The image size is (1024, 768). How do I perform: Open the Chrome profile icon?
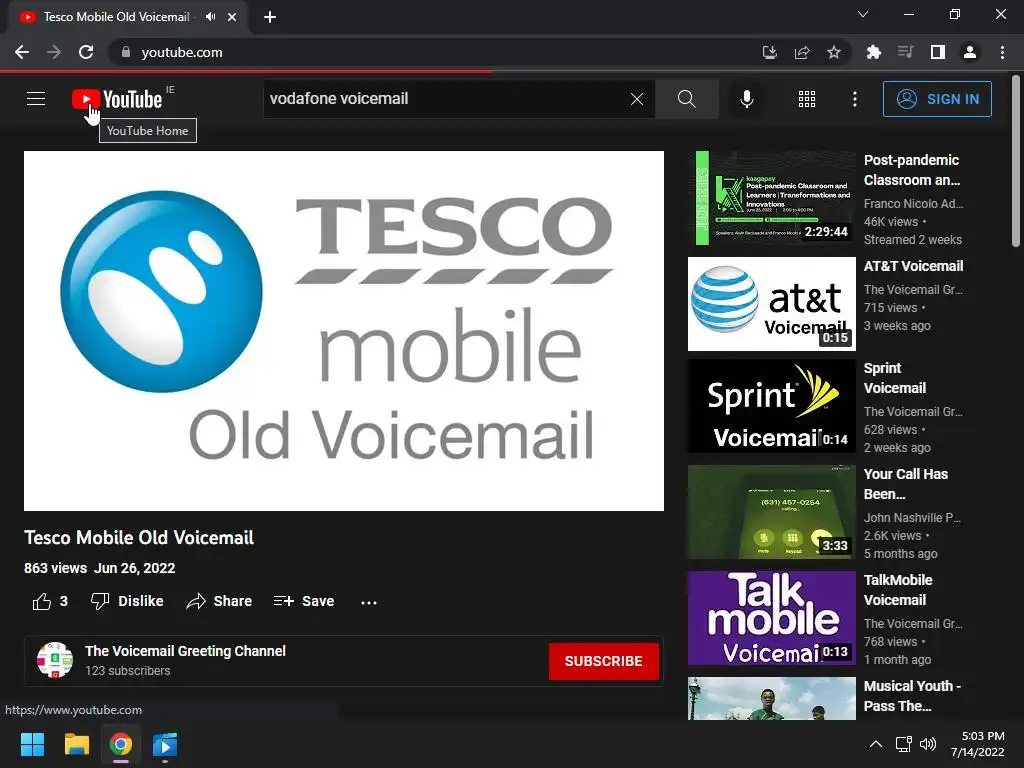pos(970,52)
